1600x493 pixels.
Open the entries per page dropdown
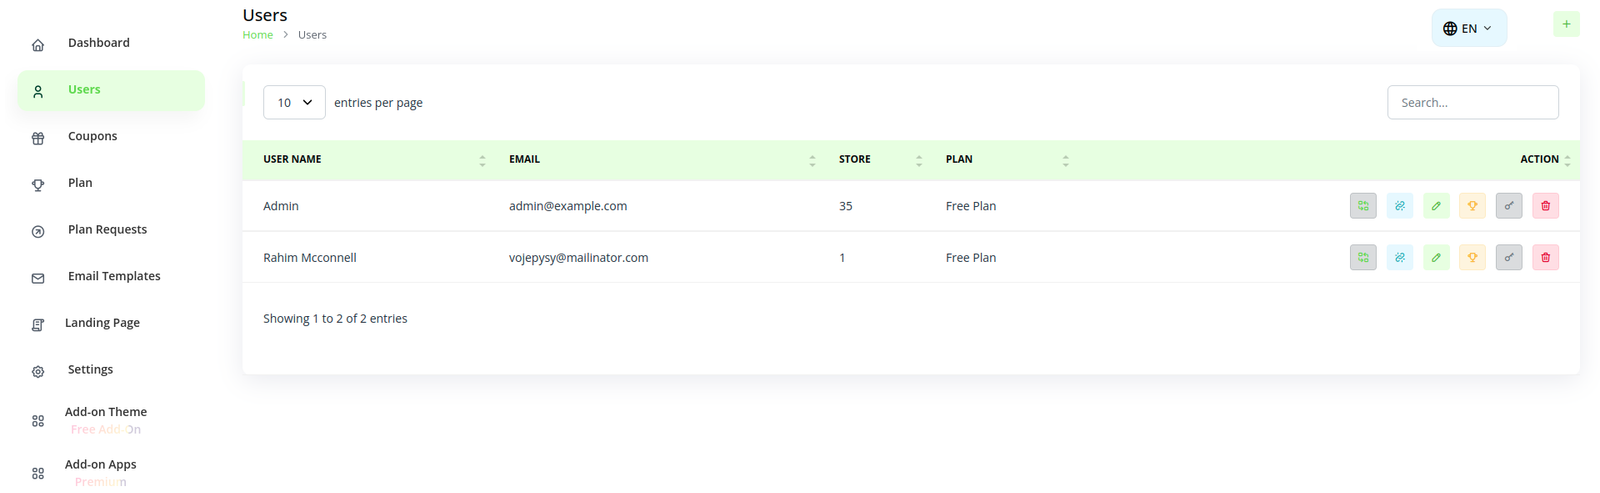click(x=294, y=103)
